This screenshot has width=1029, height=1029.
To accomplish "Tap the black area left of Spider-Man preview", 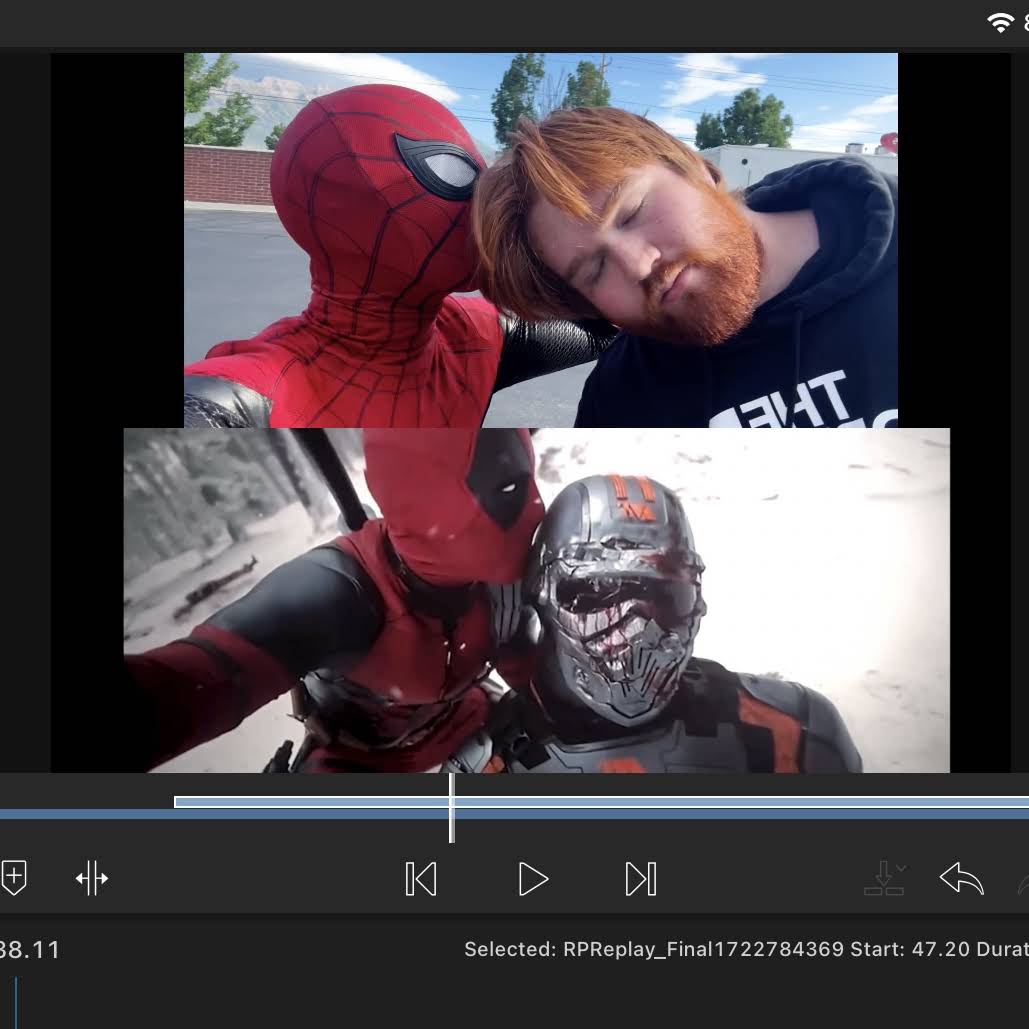I will [117, 240].
